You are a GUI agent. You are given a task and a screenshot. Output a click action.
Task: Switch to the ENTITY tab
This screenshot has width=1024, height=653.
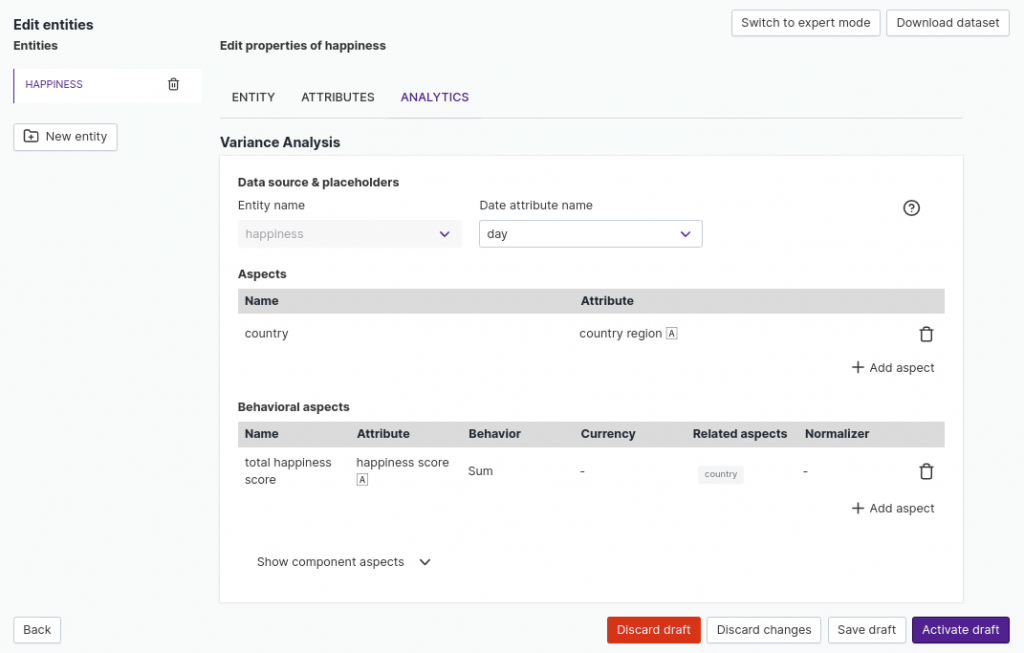click(x=253, y=97)
